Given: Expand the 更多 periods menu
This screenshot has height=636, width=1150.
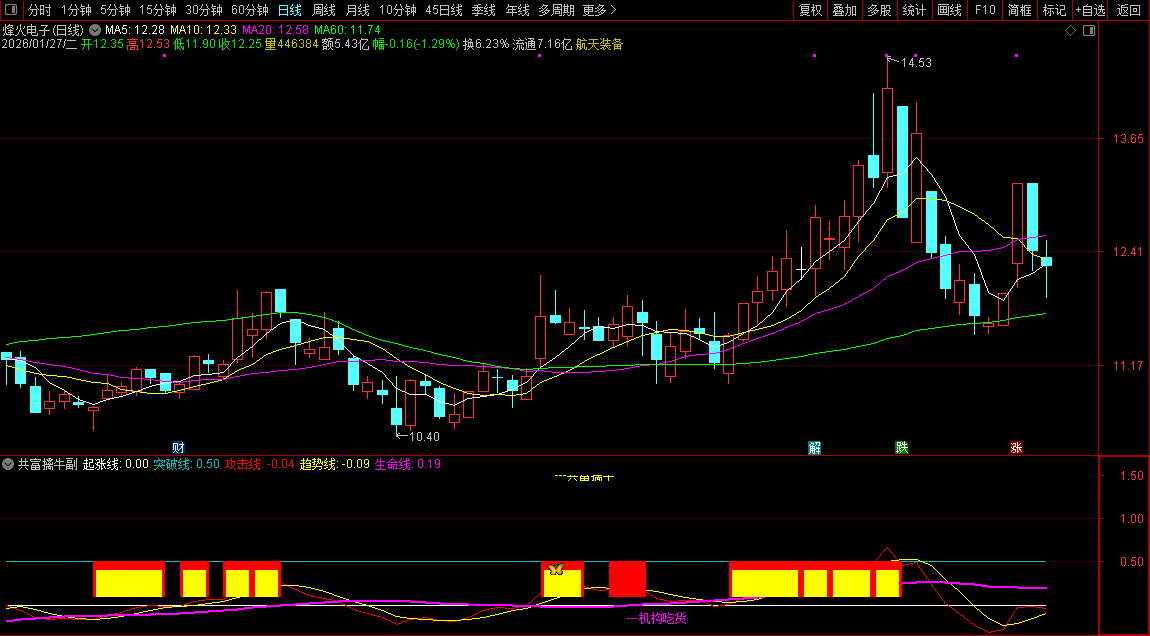Looking at the screenshot, I should (x=599, y=10).
